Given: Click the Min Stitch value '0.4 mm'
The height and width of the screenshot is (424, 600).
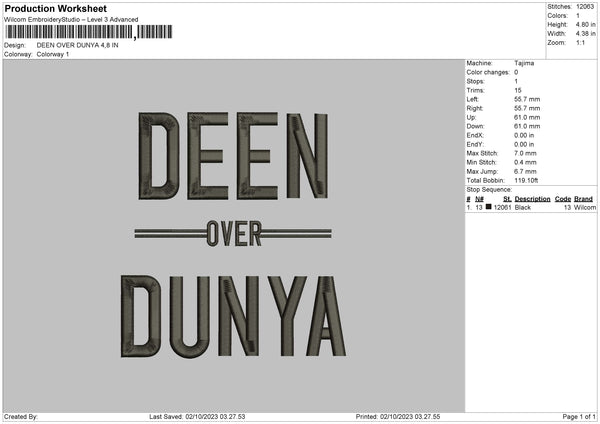Looking at the screenshot, I should pos(525,163).
